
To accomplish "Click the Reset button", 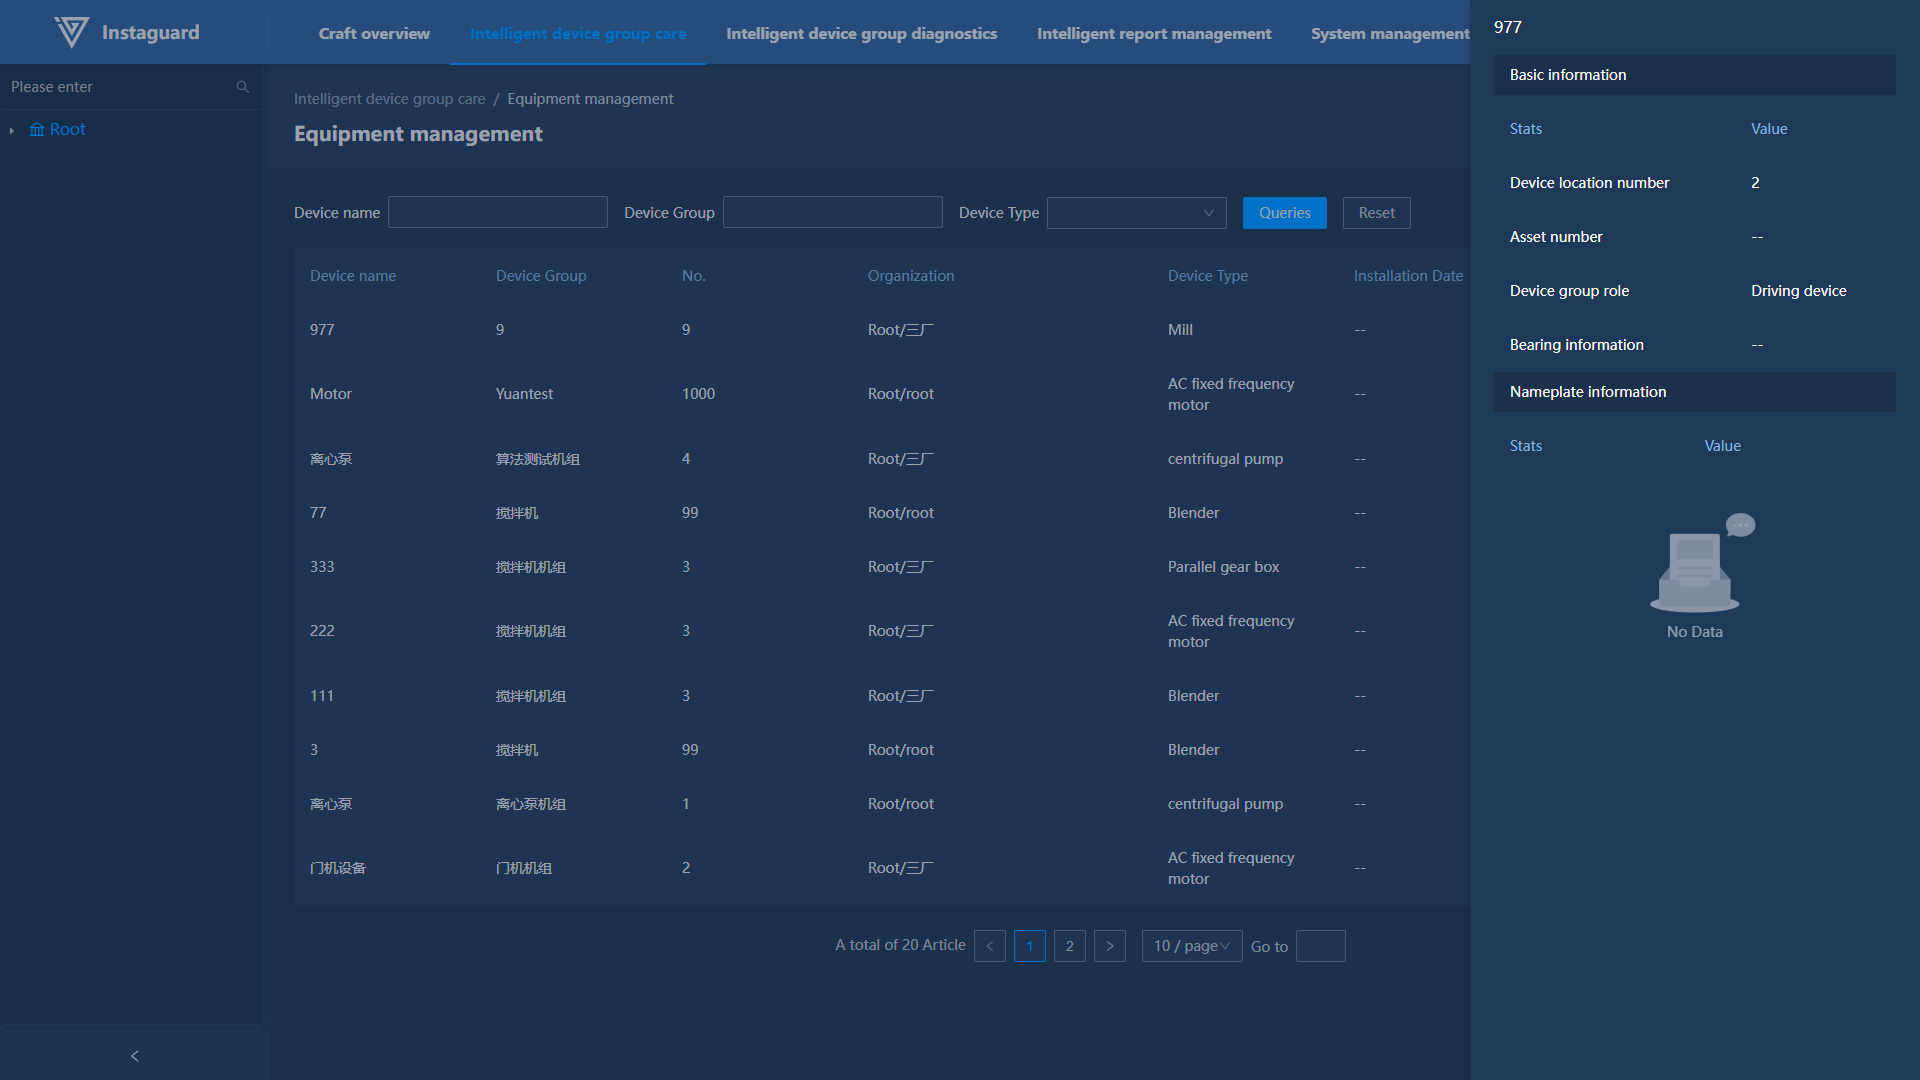I will pyautogui.click(x=1376, y=213).
